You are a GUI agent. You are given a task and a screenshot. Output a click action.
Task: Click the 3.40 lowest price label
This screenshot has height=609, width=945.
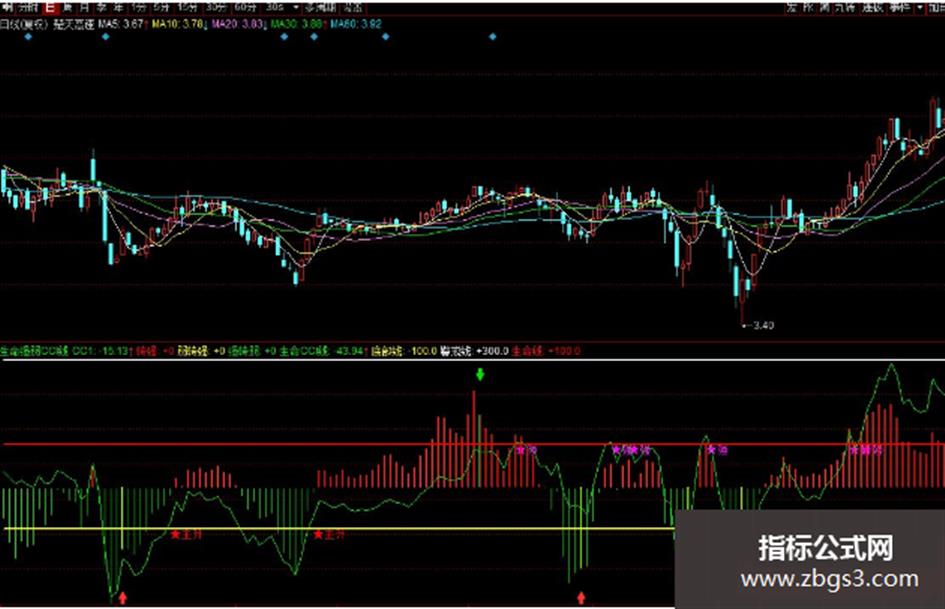[x=764, y=326]
